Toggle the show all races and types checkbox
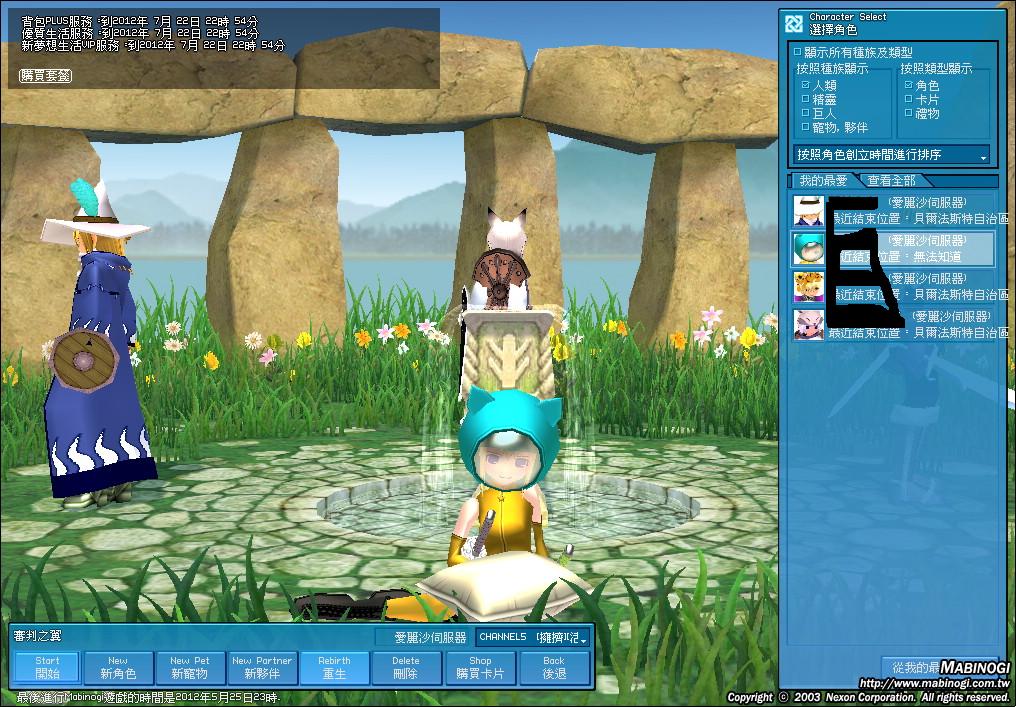Screen dimensions: 1016x707 [797, 51]
